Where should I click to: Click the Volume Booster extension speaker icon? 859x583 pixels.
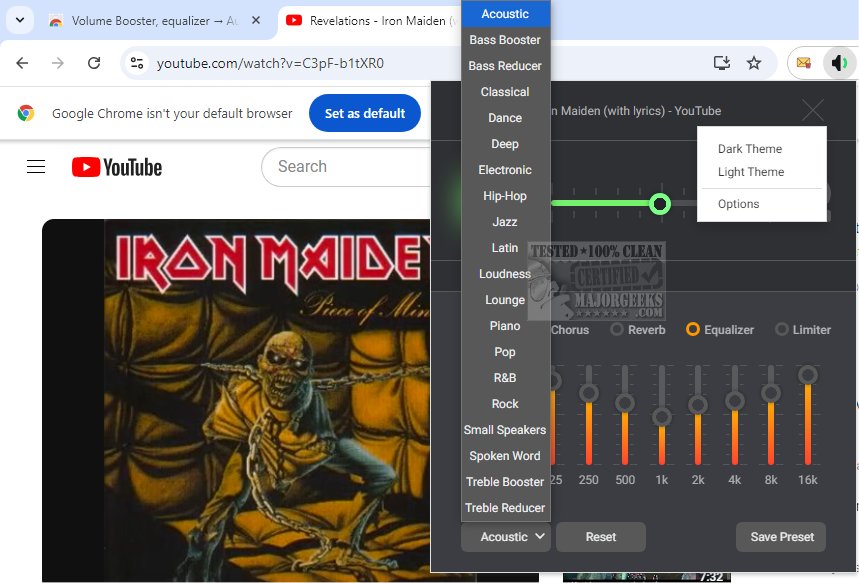pos(839,63)
